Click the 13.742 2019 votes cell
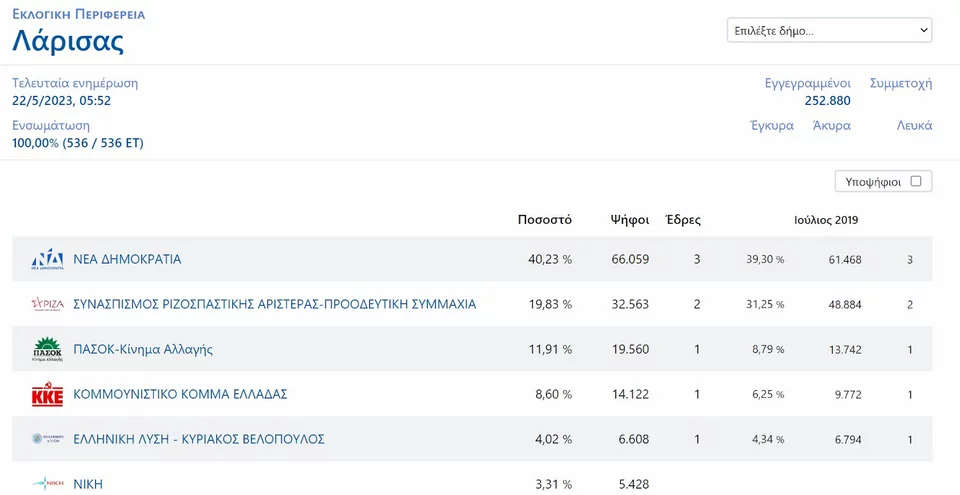Viewport: 960px width, 495px height. click(x=845, y=350)
